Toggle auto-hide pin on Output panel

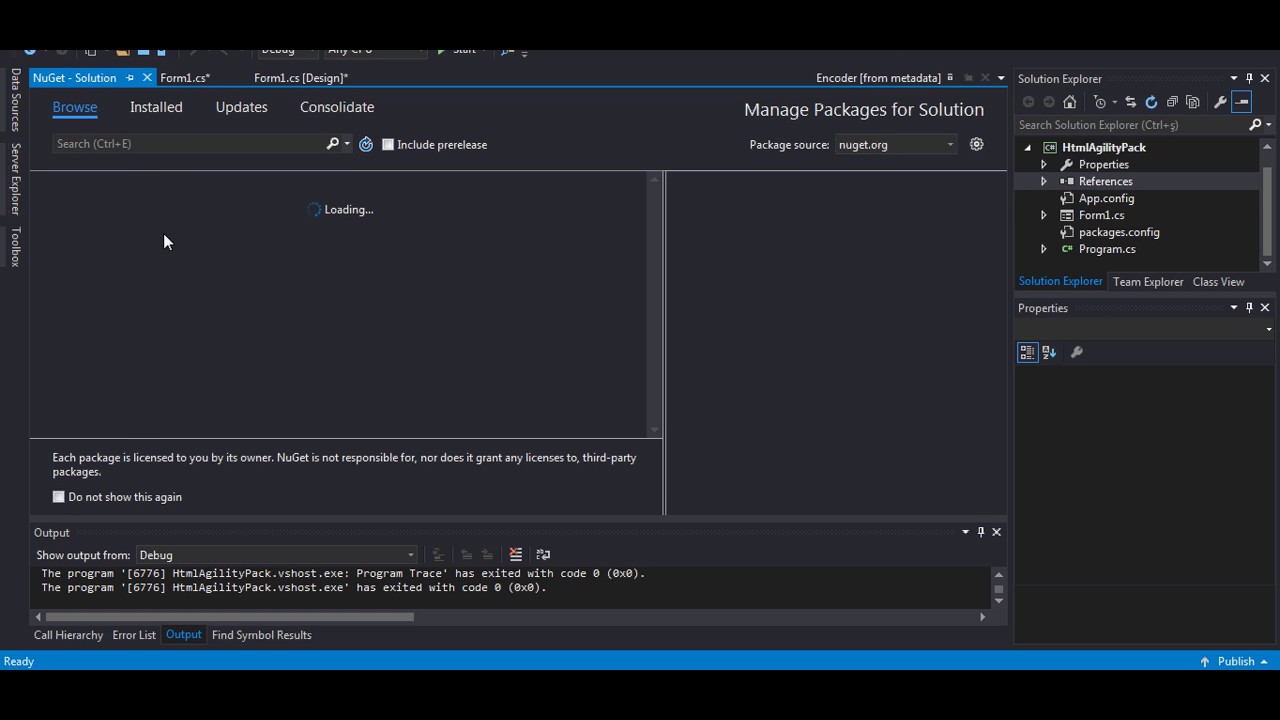pos(981,532)
